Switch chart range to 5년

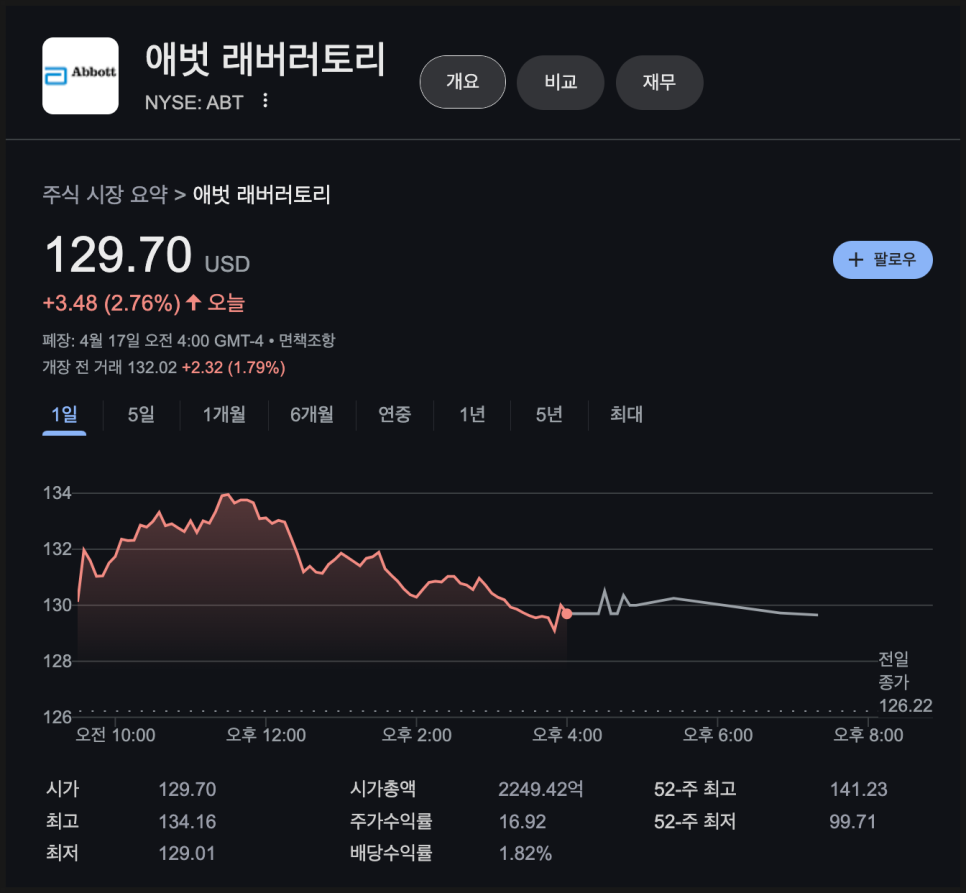point(549,414)
